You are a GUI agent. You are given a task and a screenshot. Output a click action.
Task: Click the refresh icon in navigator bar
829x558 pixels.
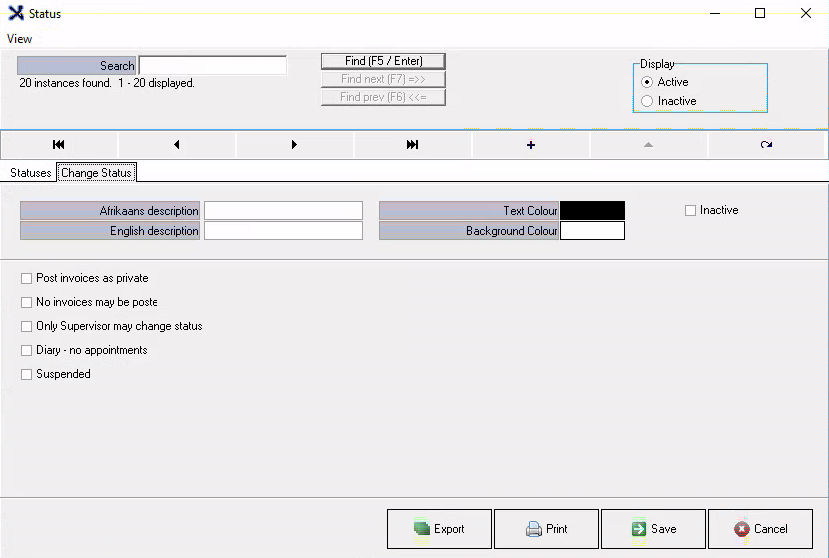tap(766, 145)
